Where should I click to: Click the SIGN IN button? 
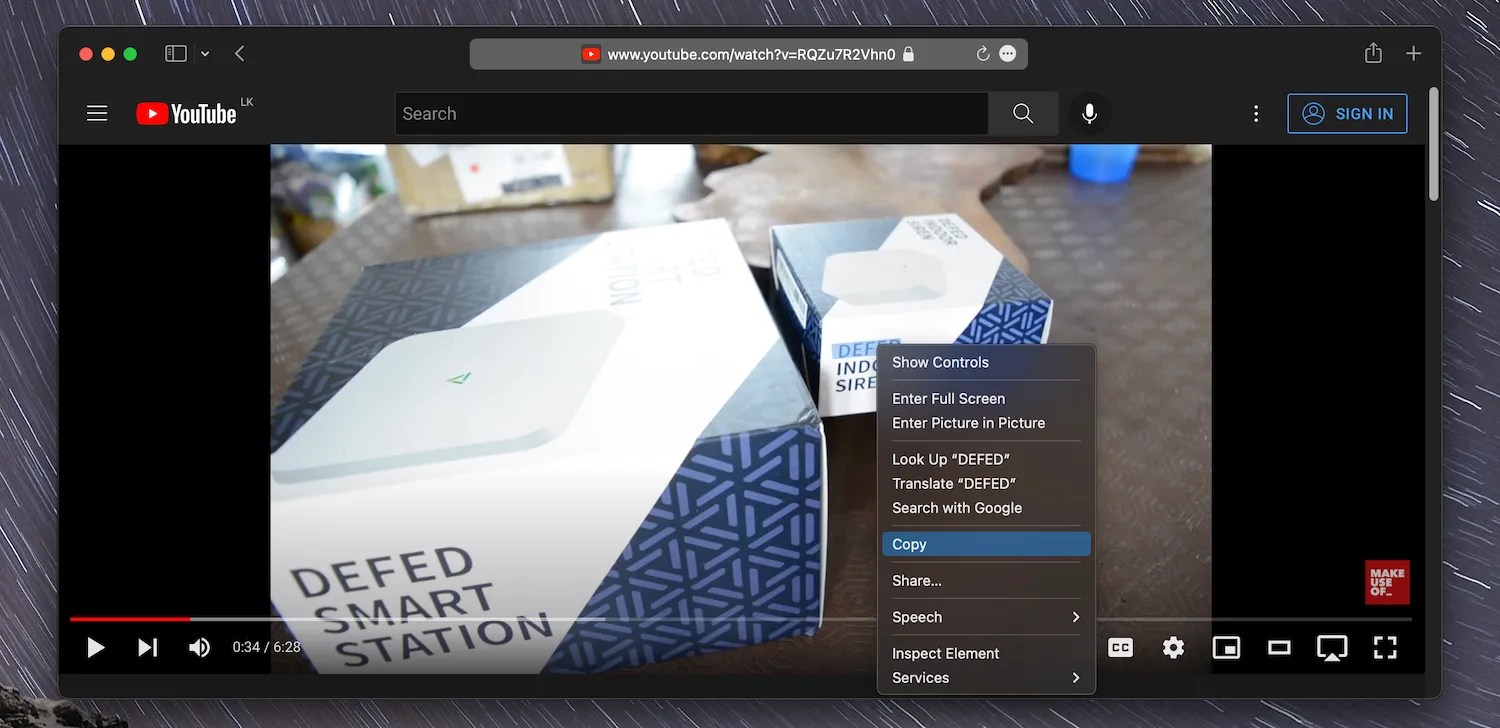[x=1347, y=113]
